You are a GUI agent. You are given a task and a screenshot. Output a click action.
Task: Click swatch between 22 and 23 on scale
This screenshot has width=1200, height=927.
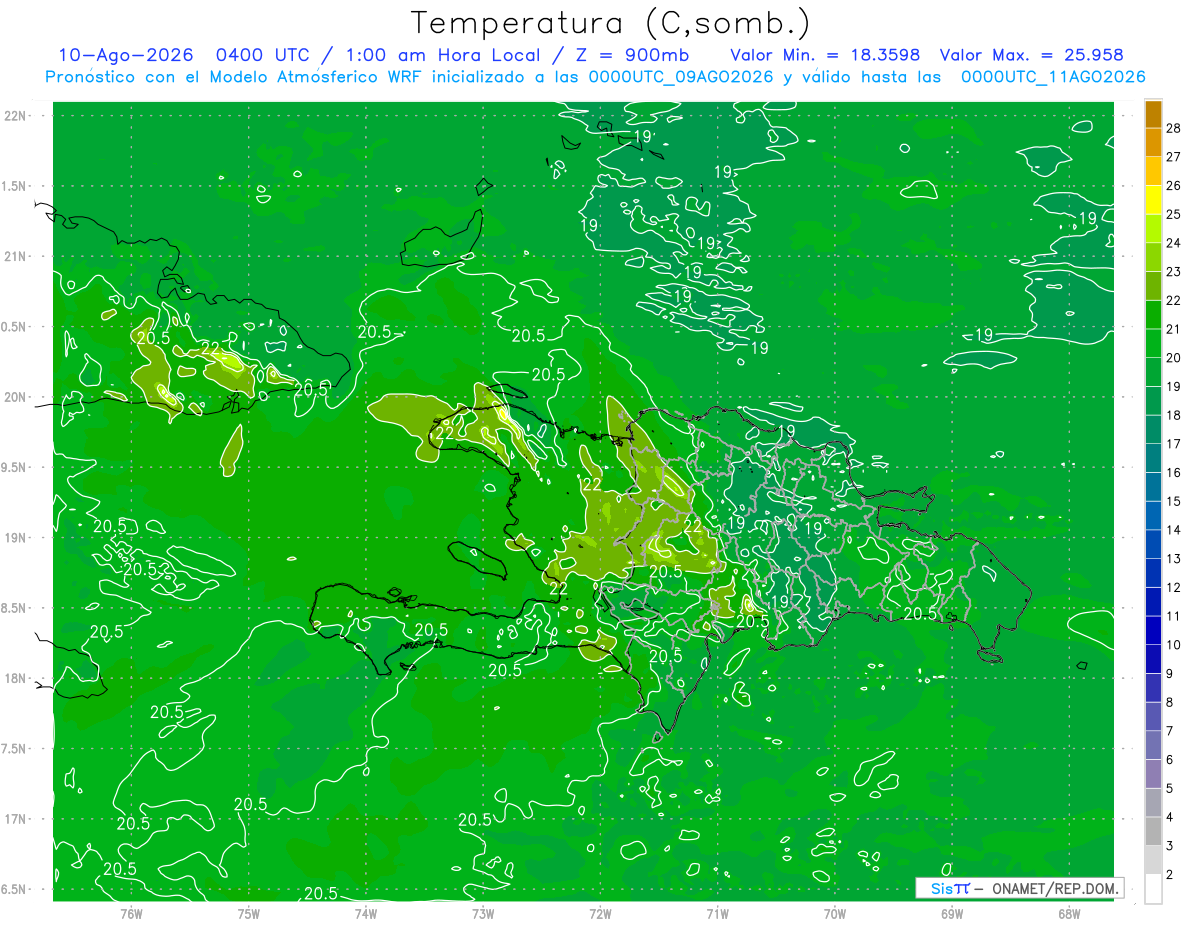pyautogui.click(x=1153, y=286)
